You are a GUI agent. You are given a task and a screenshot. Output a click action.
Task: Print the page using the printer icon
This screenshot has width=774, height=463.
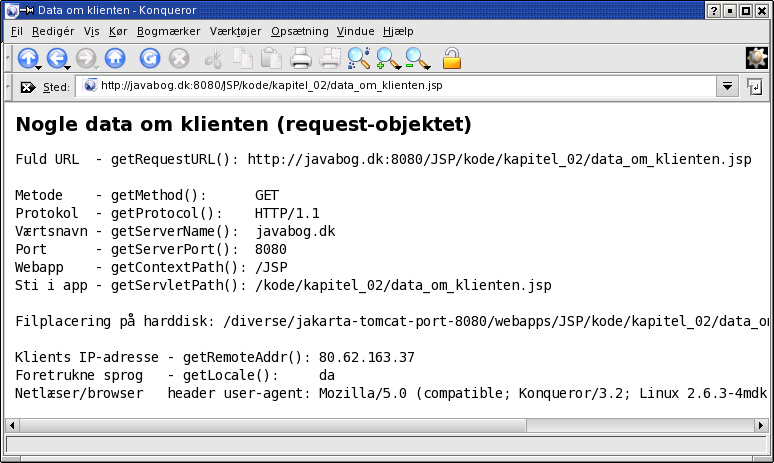coord(301,59)
